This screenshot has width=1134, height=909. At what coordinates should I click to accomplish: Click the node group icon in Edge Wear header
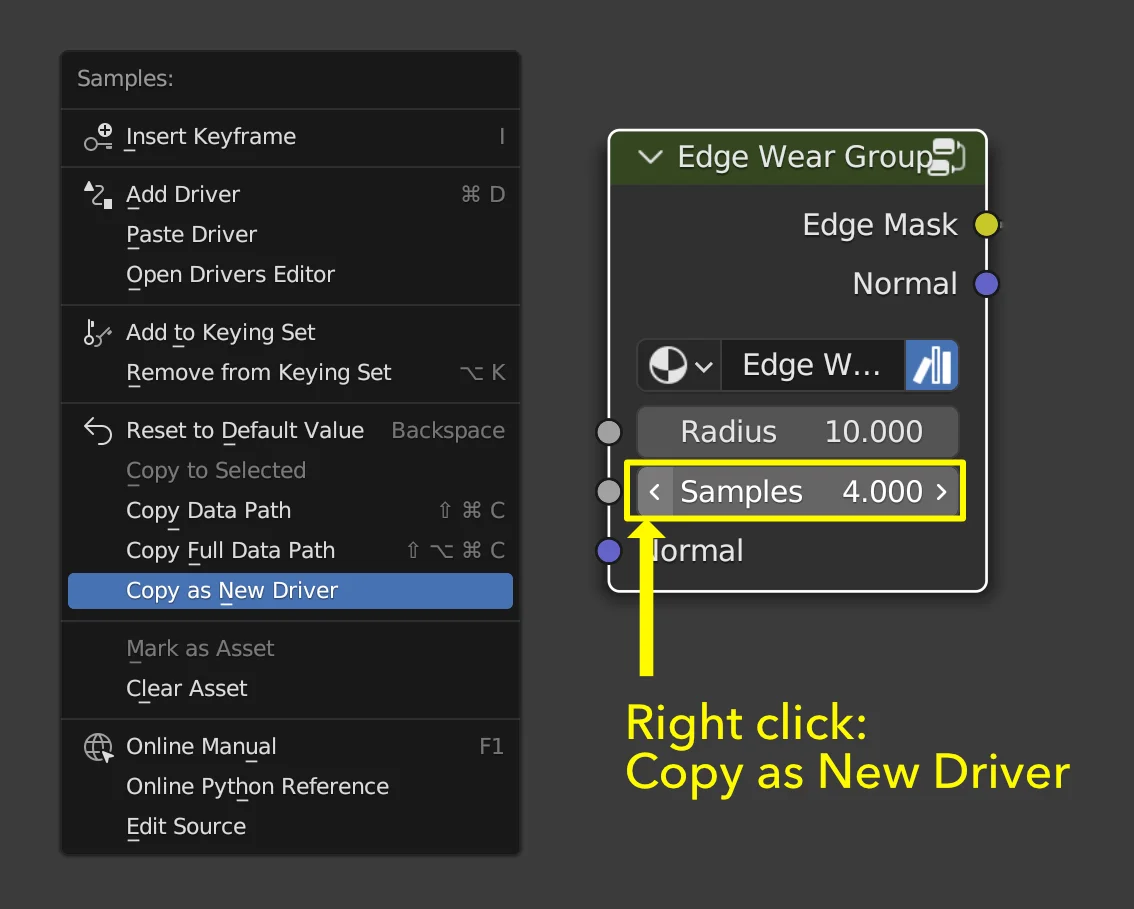click(x=947, y=157)
